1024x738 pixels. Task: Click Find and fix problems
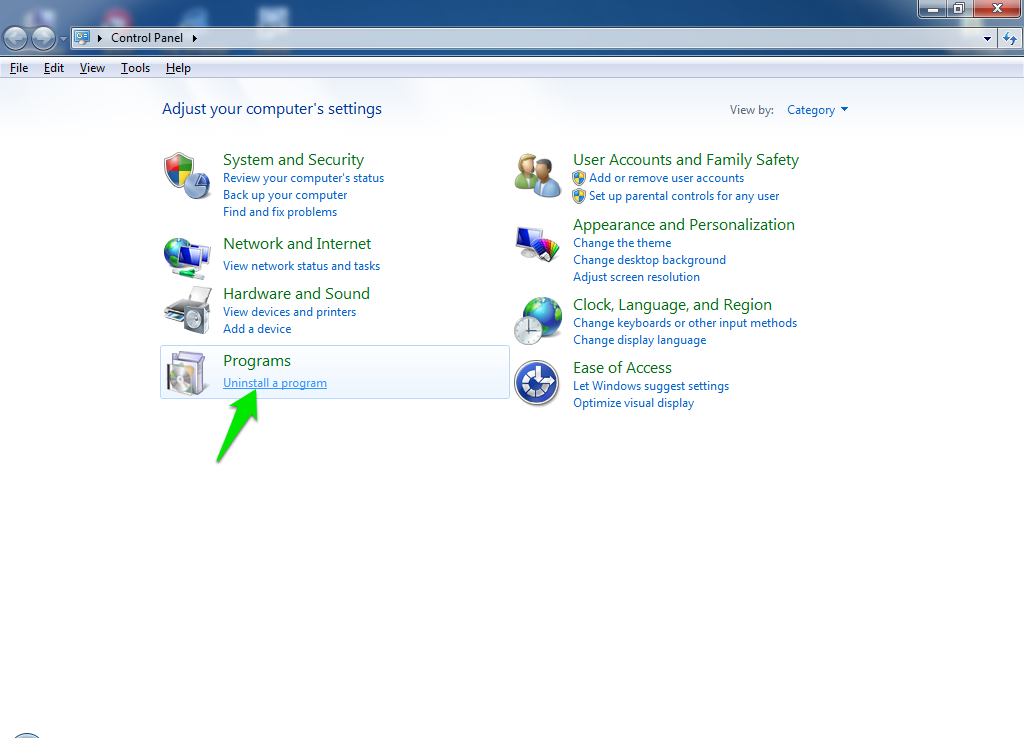(280, 212)
